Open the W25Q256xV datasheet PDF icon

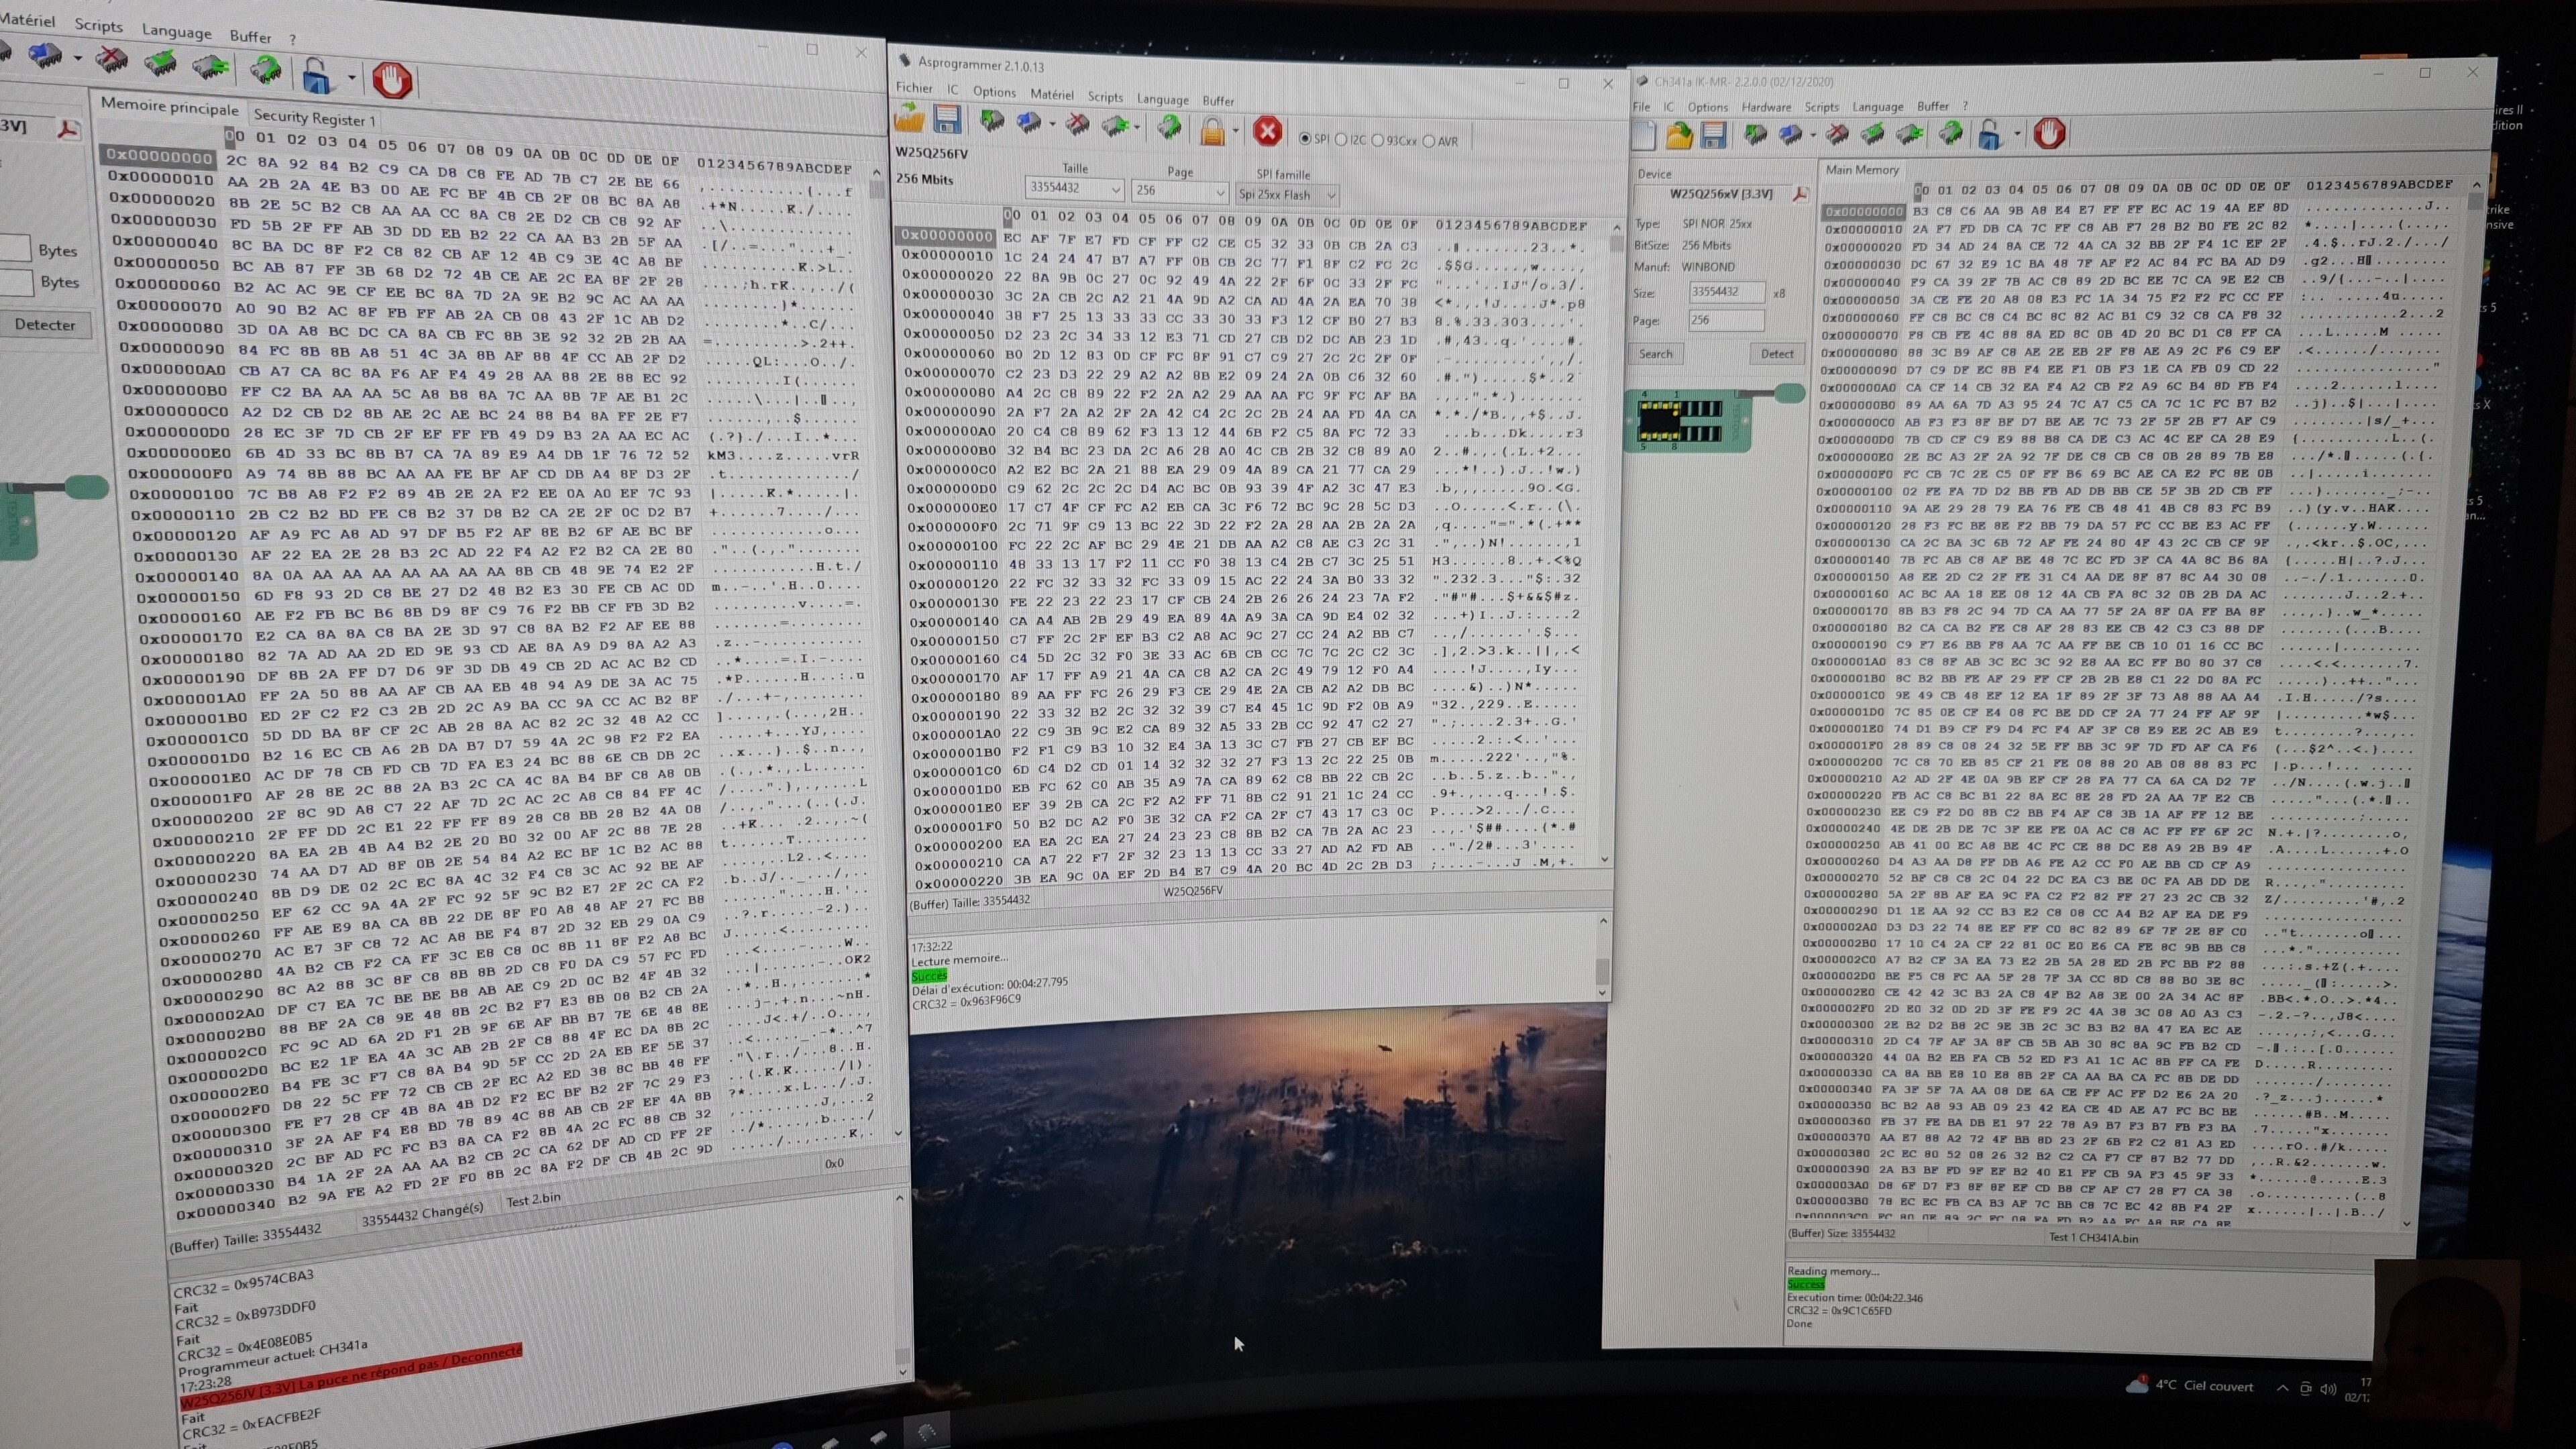coord(1800,195)
